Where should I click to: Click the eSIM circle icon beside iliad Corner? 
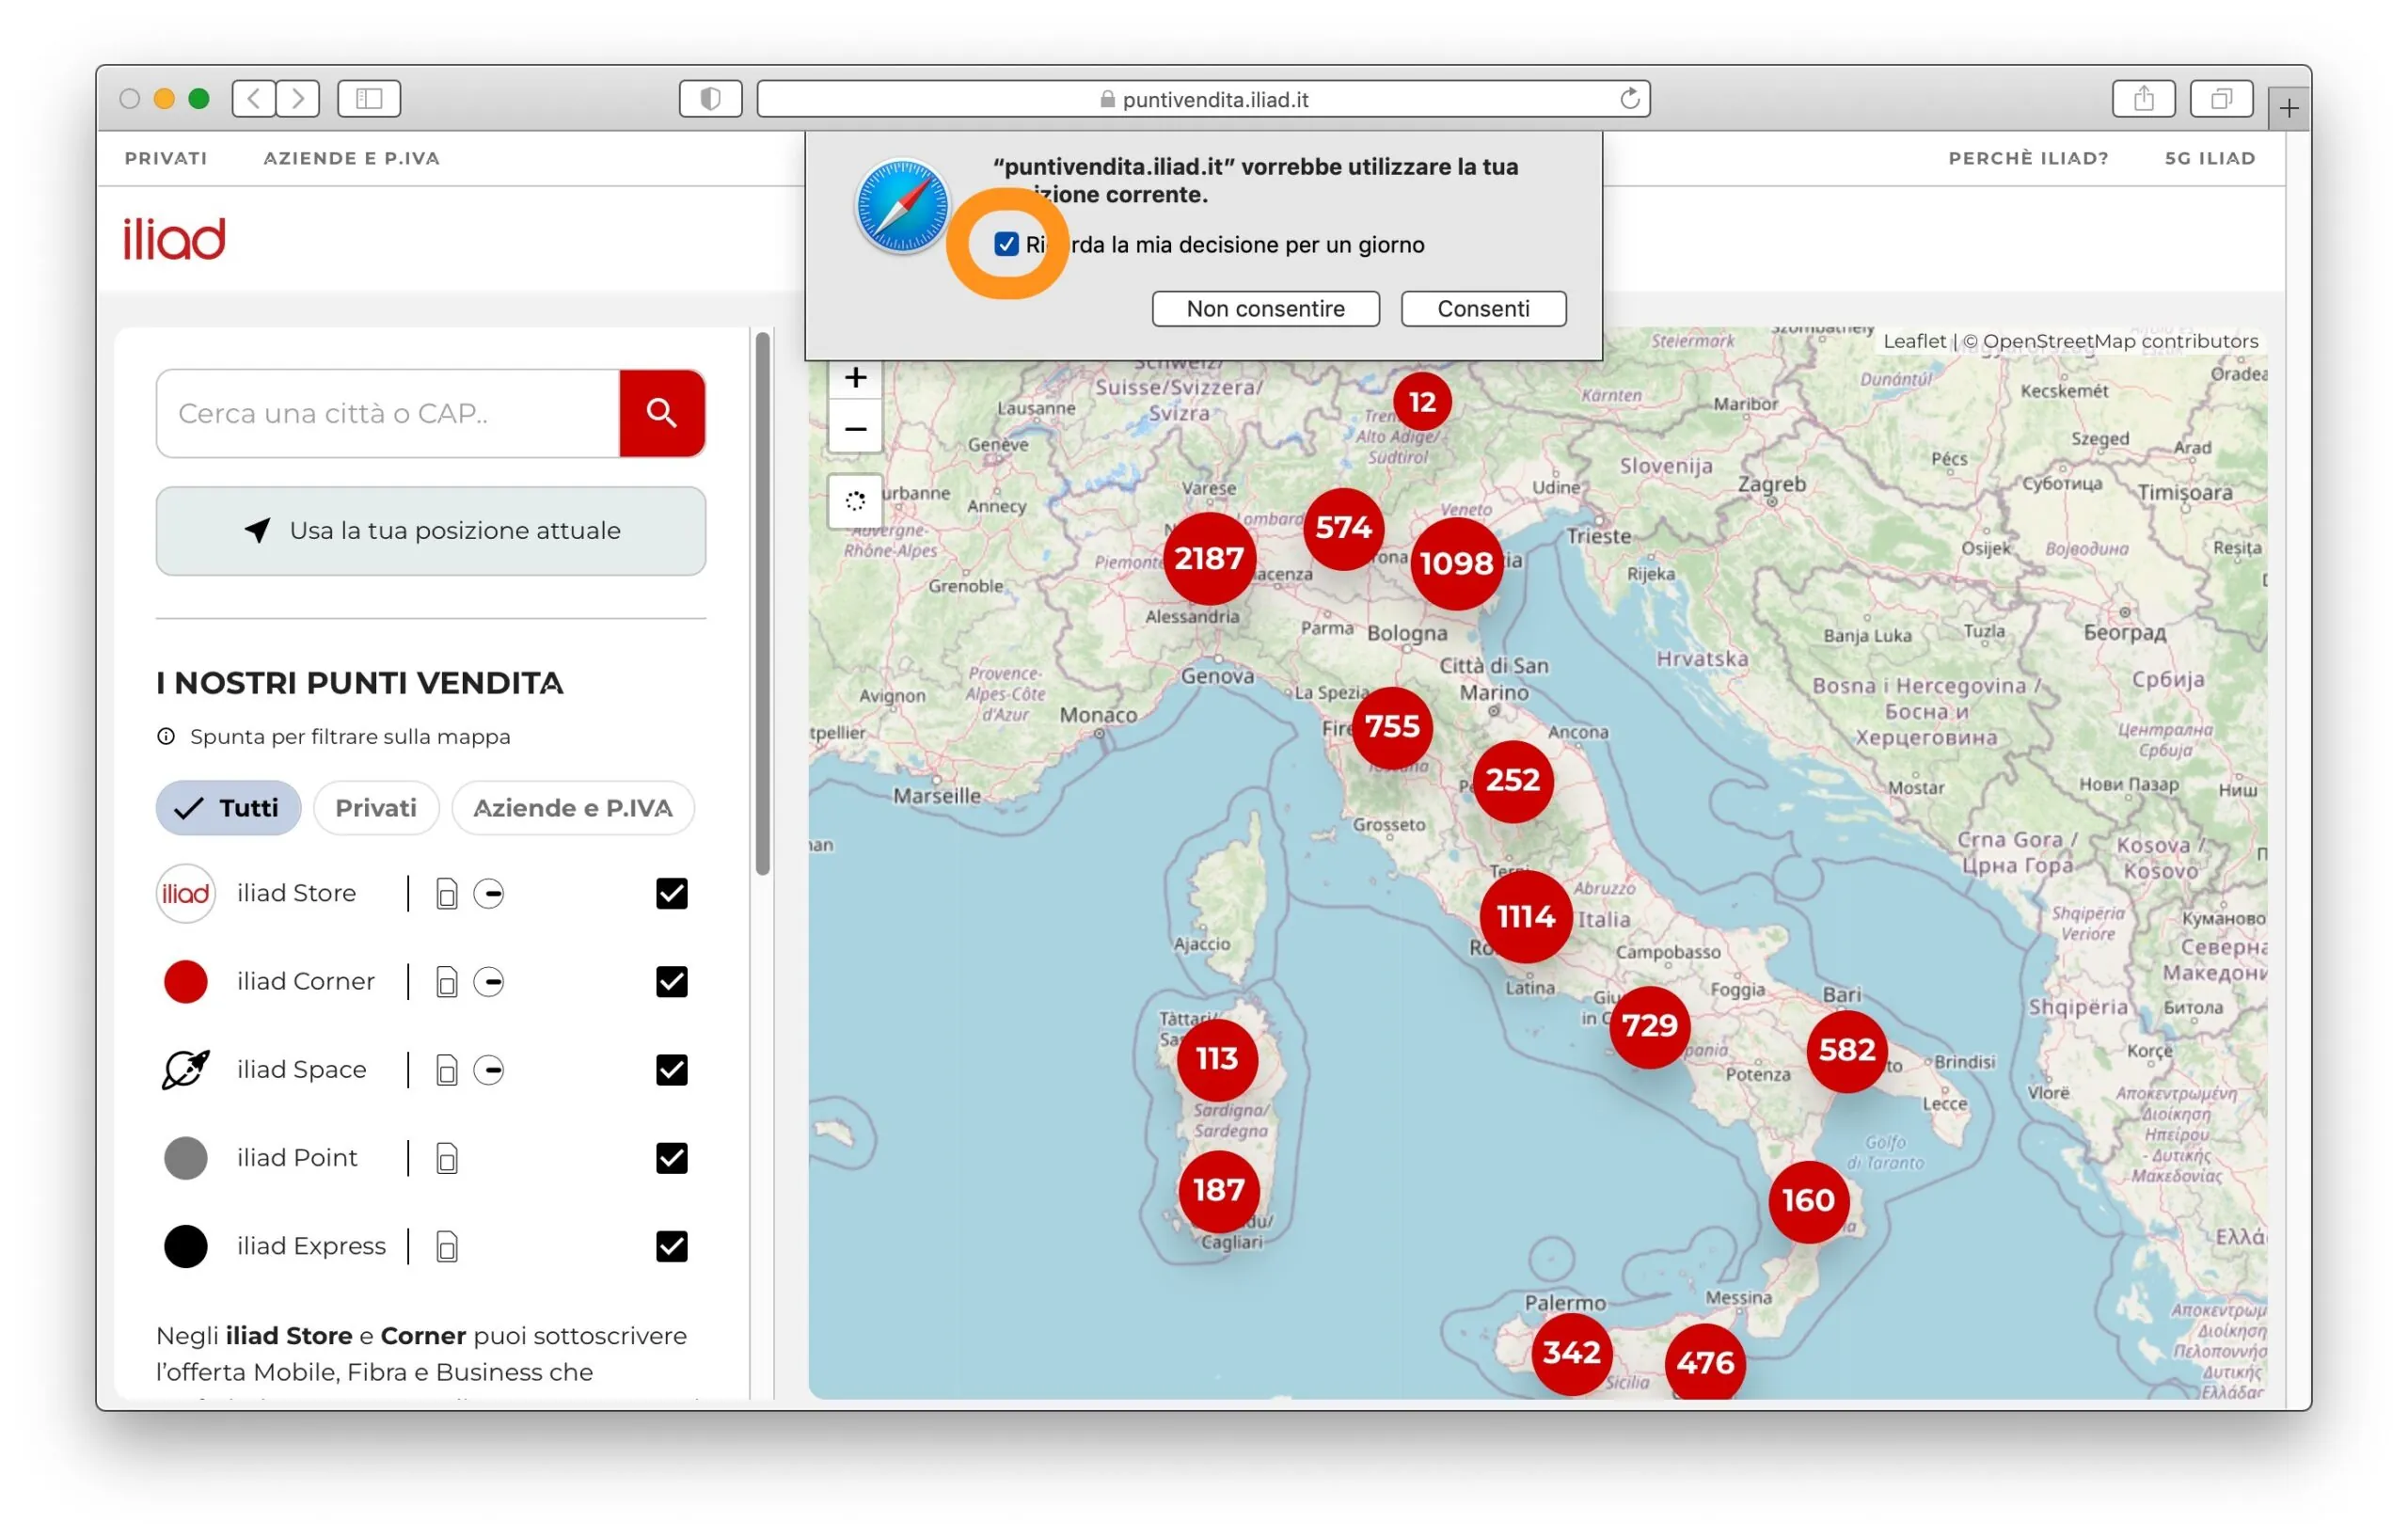[489, 981]
